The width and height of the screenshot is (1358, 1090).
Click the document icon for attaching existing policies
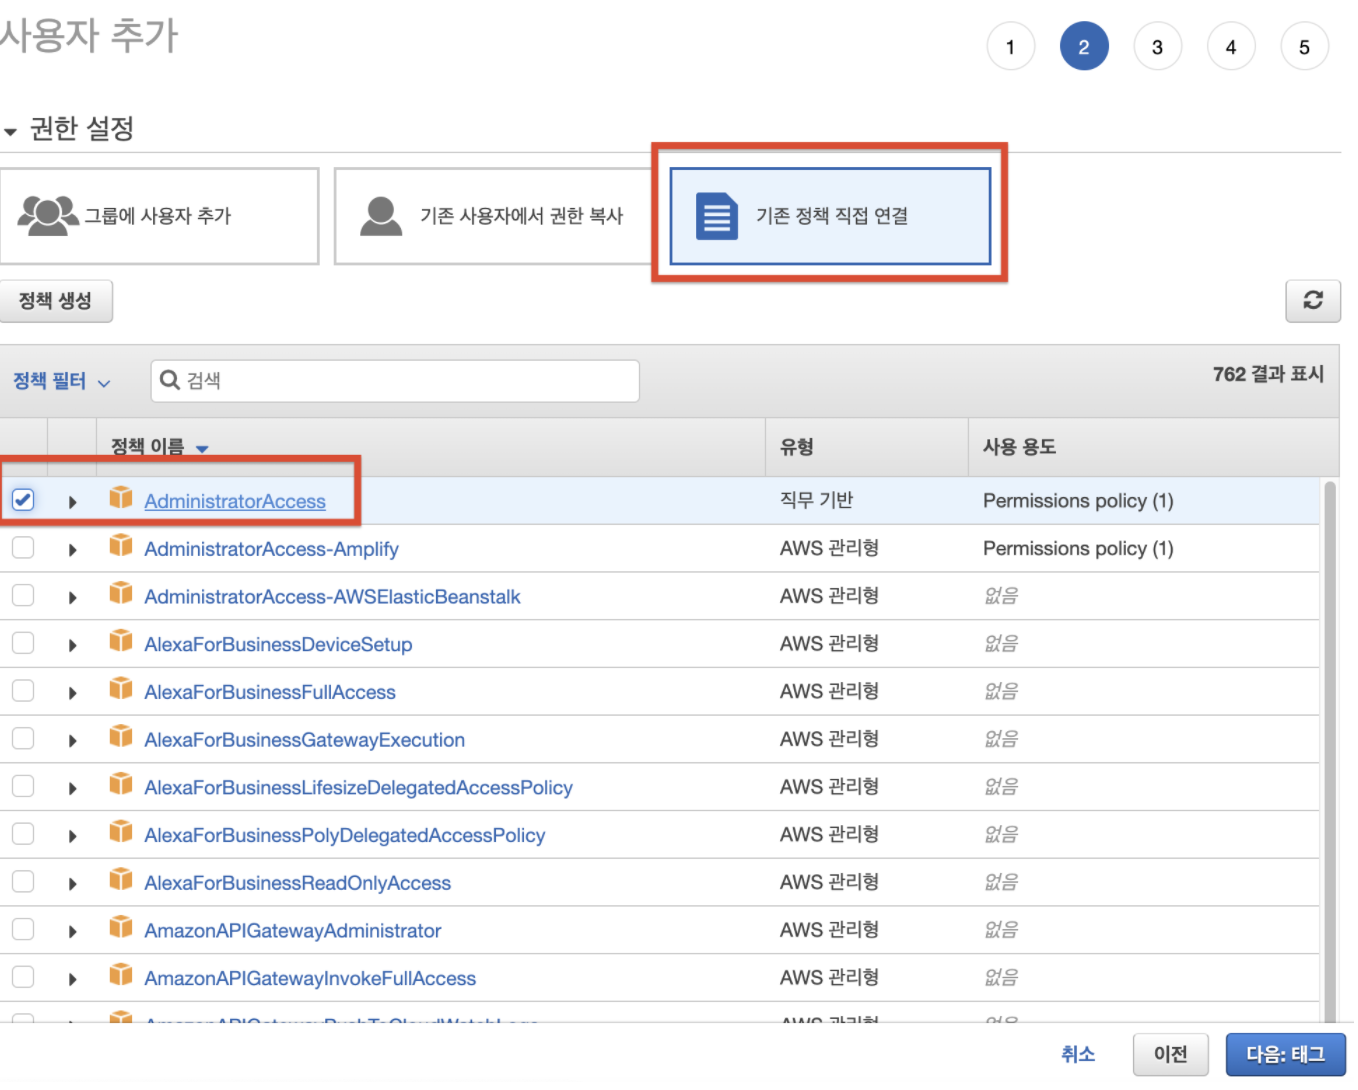coord(716,216)
